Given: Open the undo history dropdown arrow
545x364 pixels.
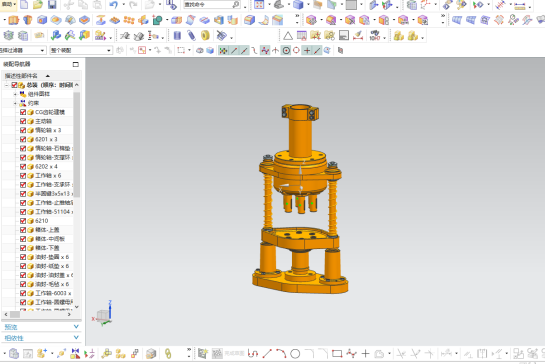Looking at the screenshot, I should coord(123,5).
